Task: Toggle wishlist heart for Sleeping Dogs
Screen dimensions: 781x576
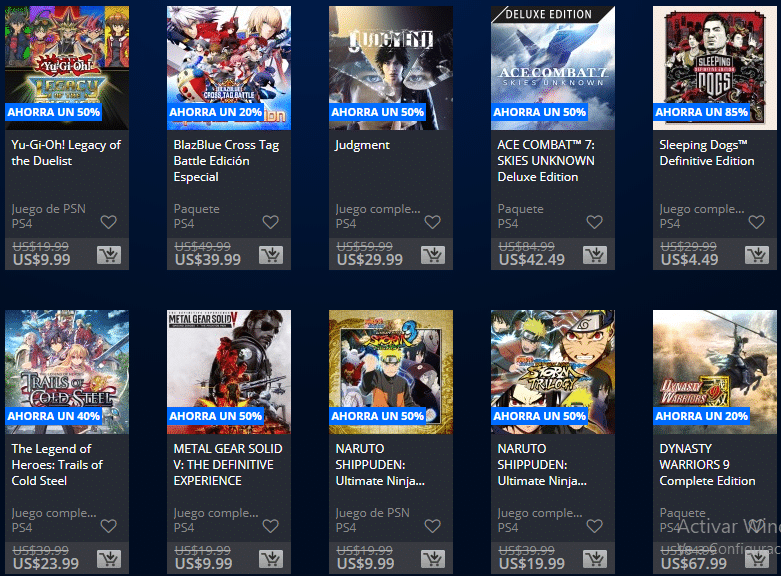Action: point(757,222)
